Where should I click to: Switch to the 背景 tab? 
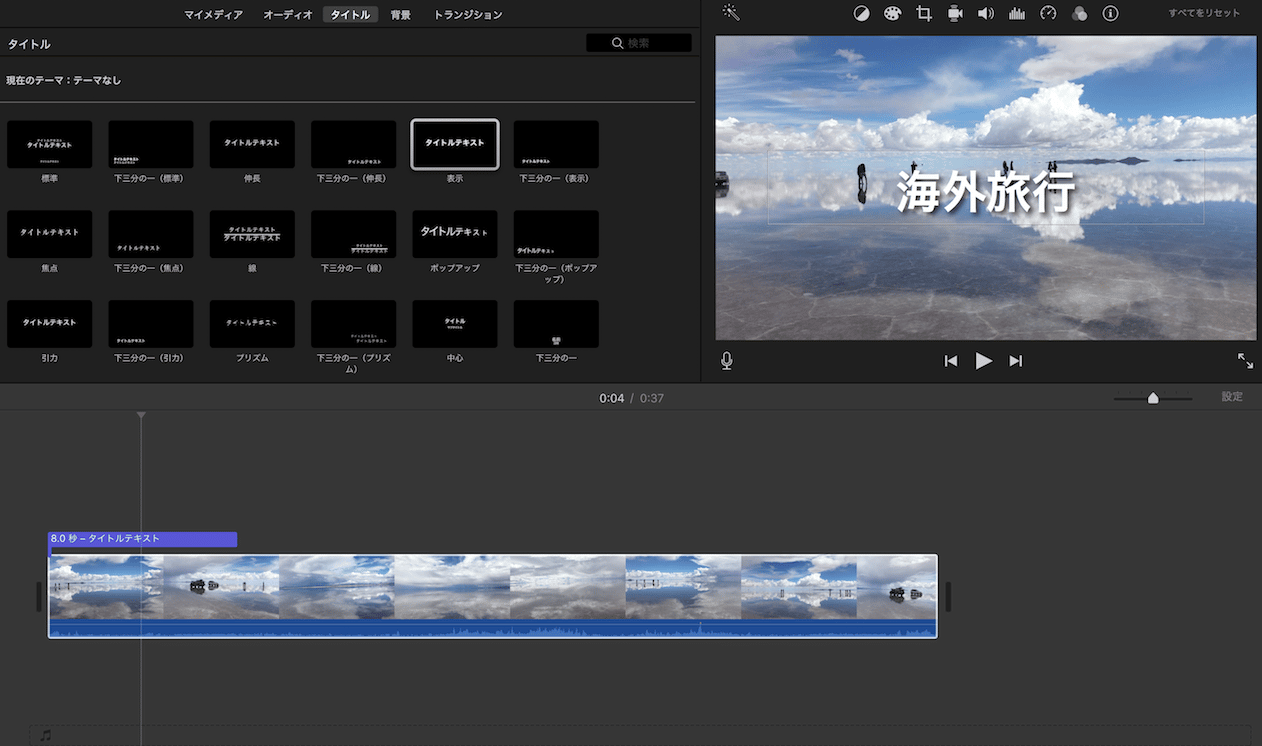(401, 15)
